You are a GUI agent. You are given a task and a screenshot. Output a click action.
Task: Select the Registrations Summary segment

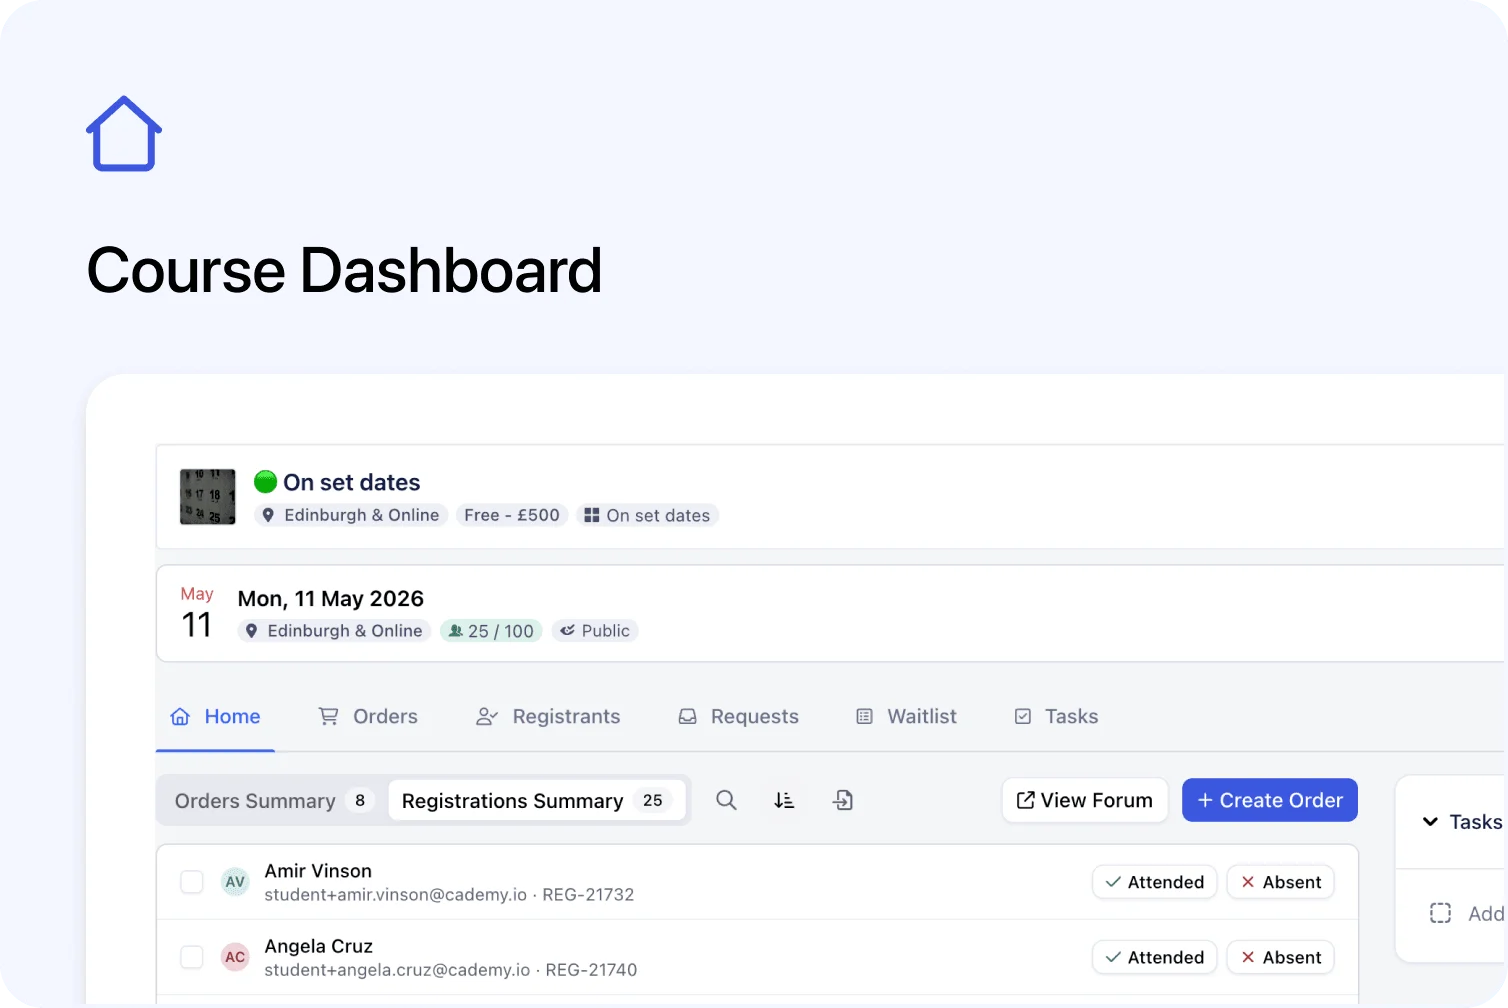click(537, 801)
